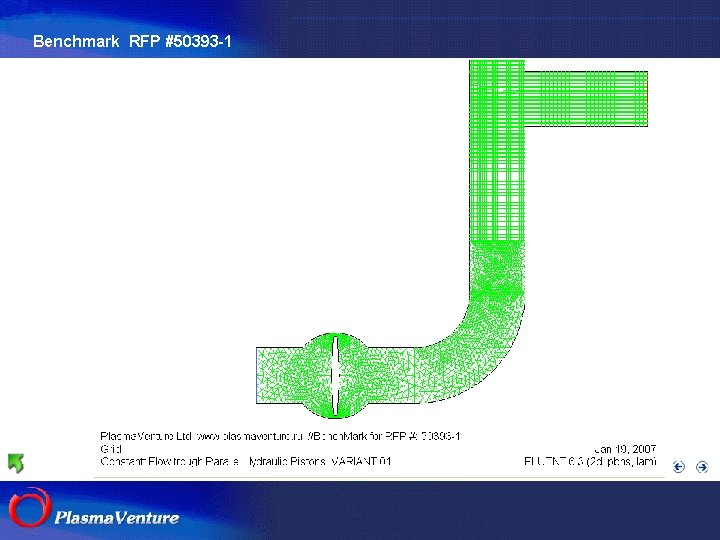The width and height of the screenshot is (720, 540).
Task: Go to the next slide arrow
Action: [702, 467]
